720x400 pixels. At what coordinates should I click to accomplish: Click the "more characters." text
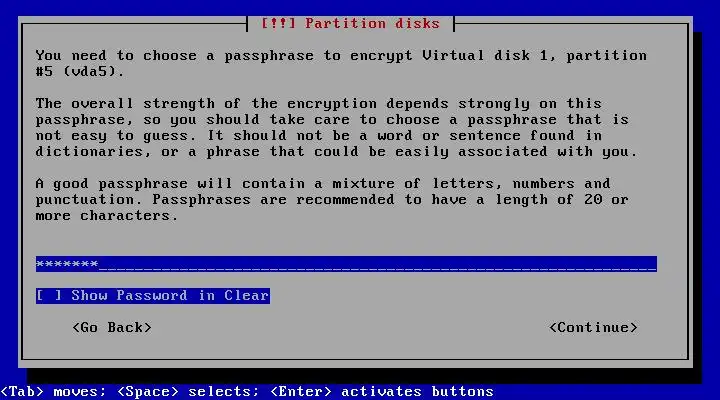click(107, 216)
